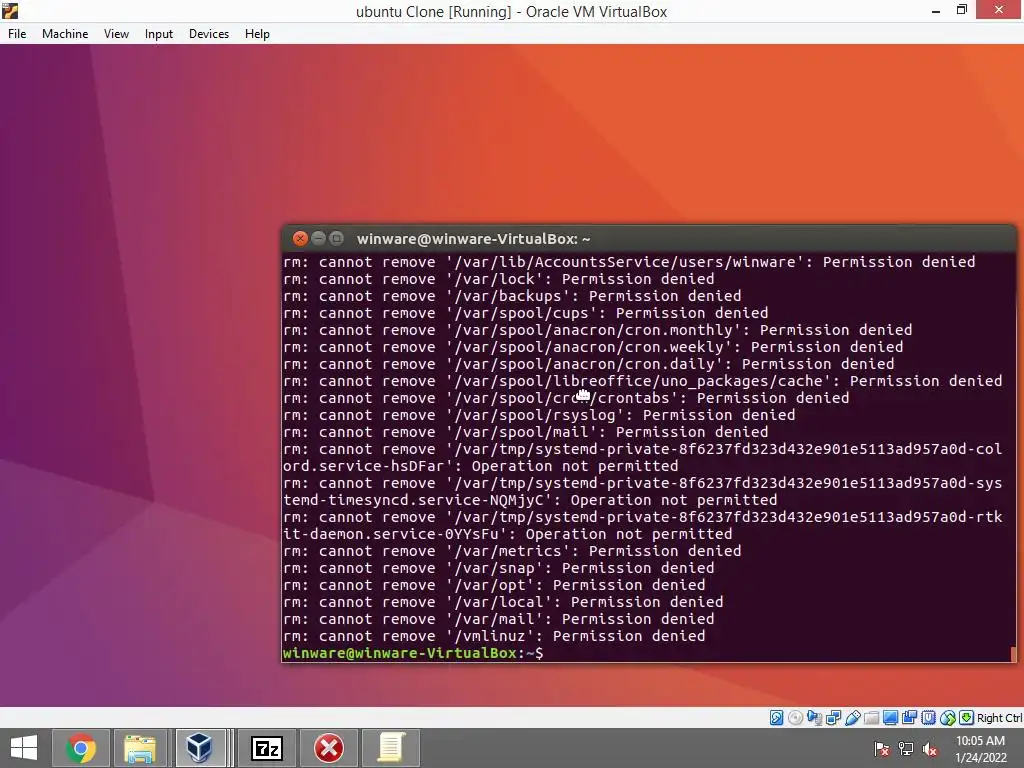Open the Devices menu
The width and height of the screenshot is (1024, 768).
[209, 34]
